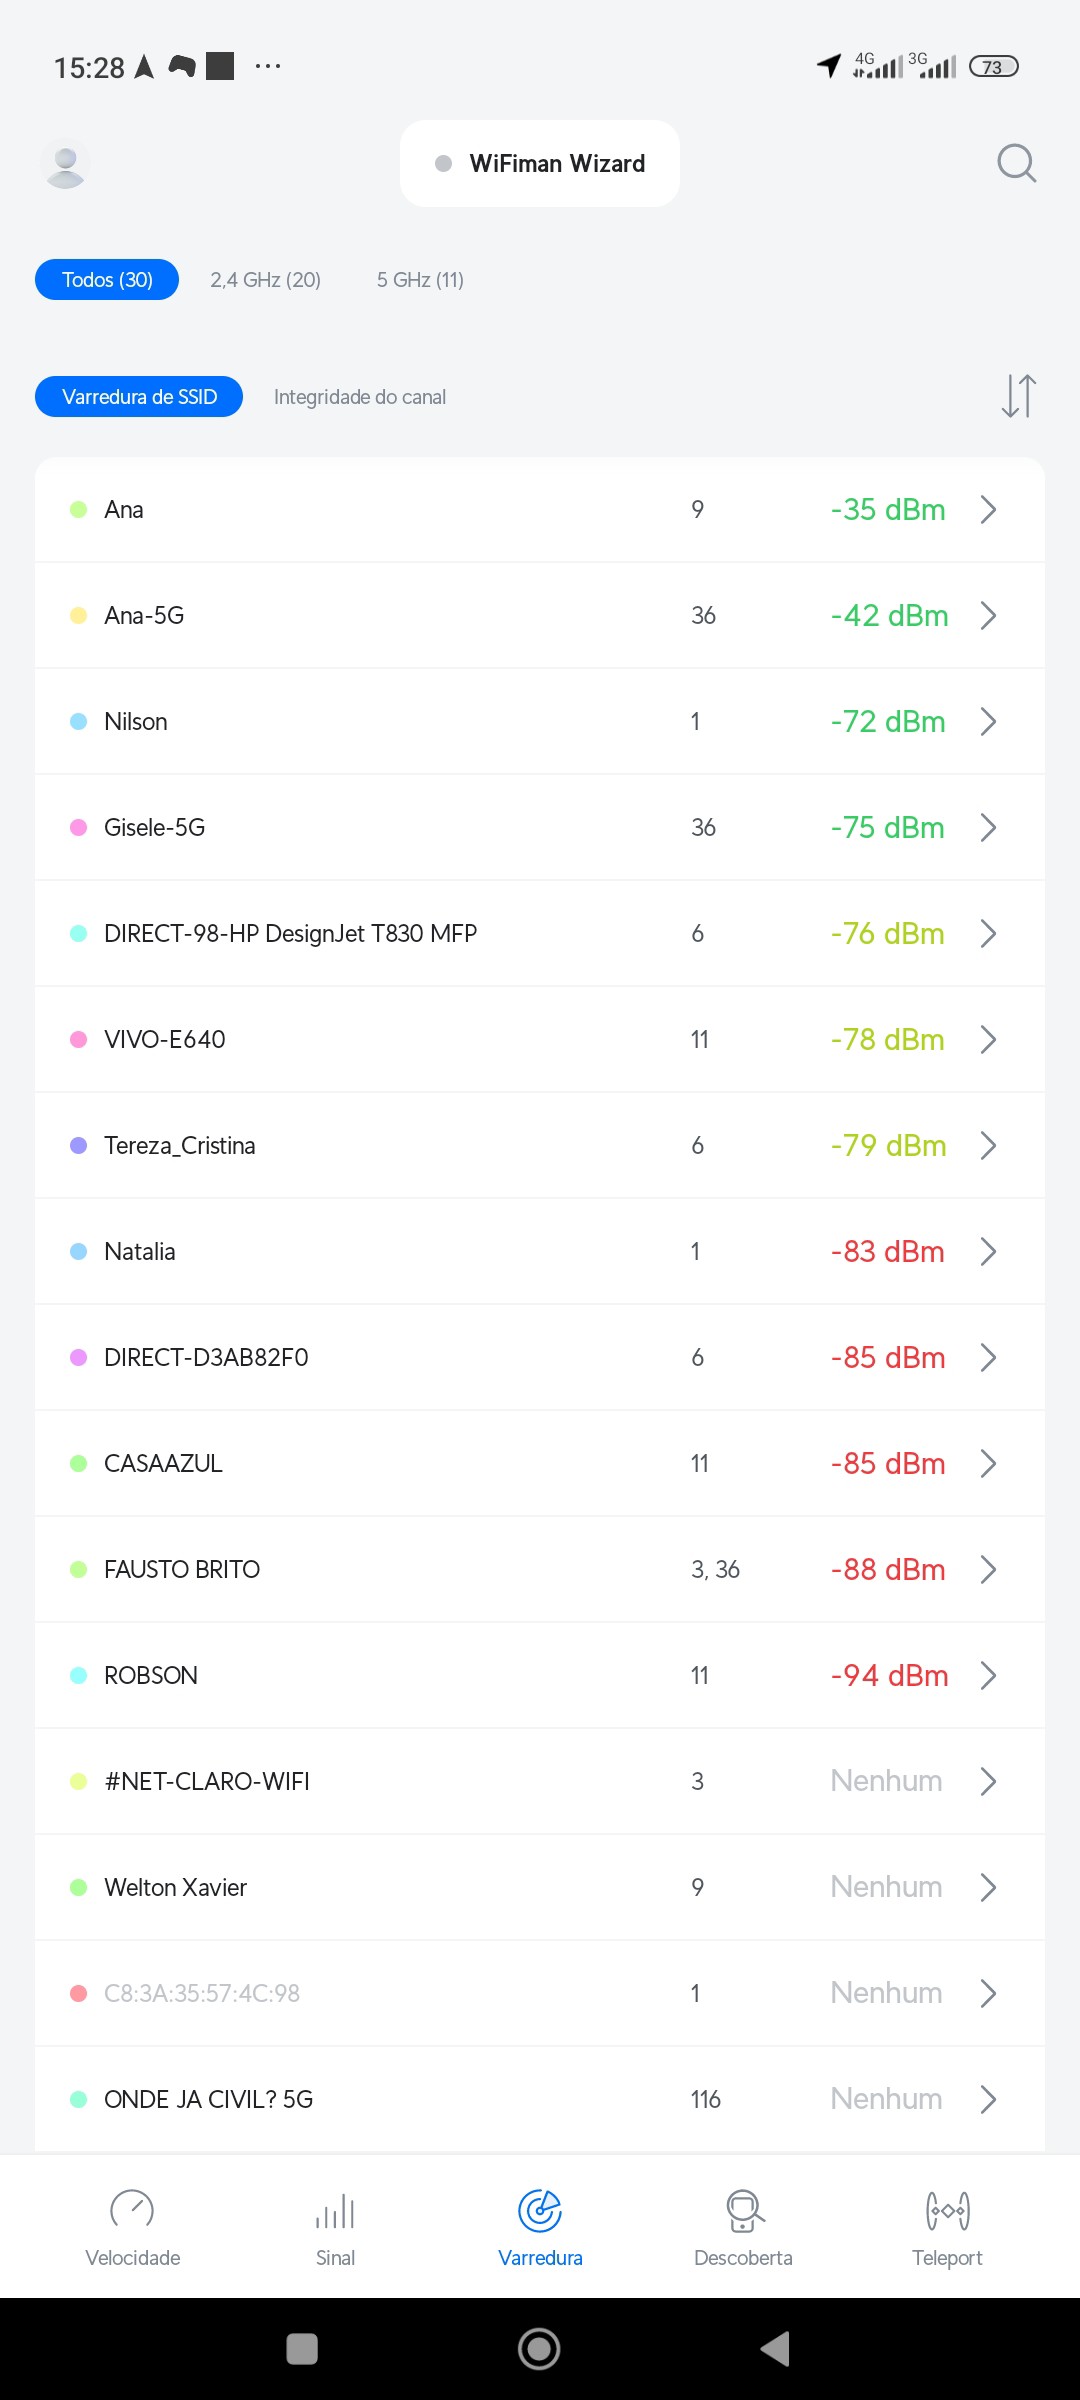1080x2400 pixels.
Task: Tap the user profile avatar icon
Action: pyautogui.click(x=66, y=164)
